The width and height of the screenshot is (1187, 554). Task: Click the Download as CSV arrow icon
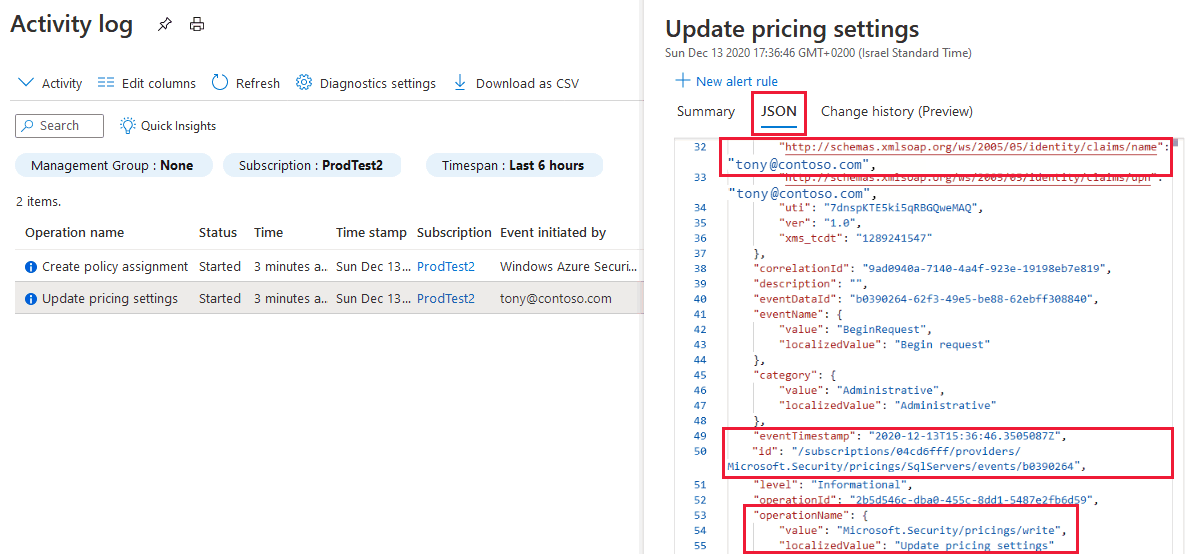point(460,83)
